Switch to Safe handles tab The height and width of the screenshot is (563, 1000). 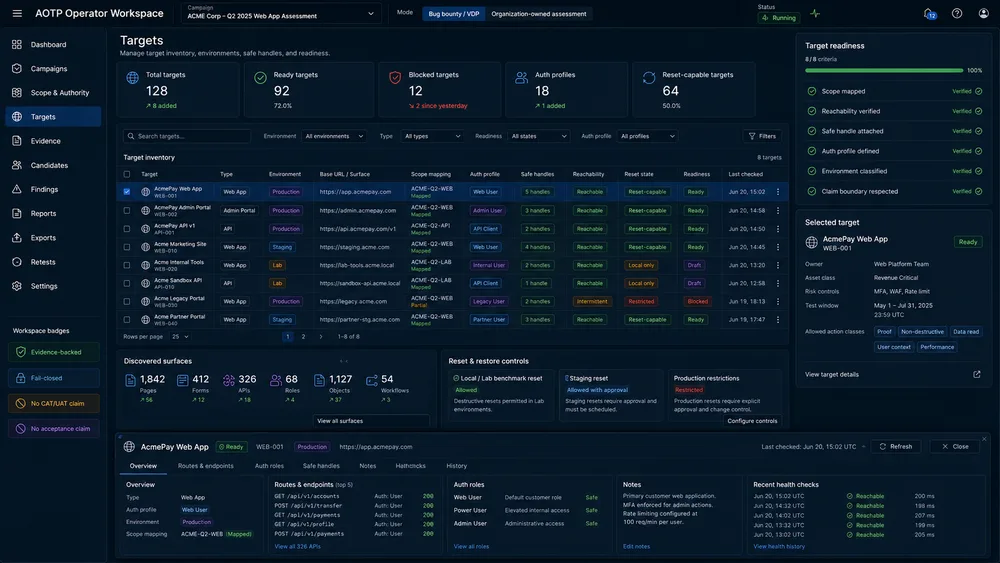pos(321,466)
